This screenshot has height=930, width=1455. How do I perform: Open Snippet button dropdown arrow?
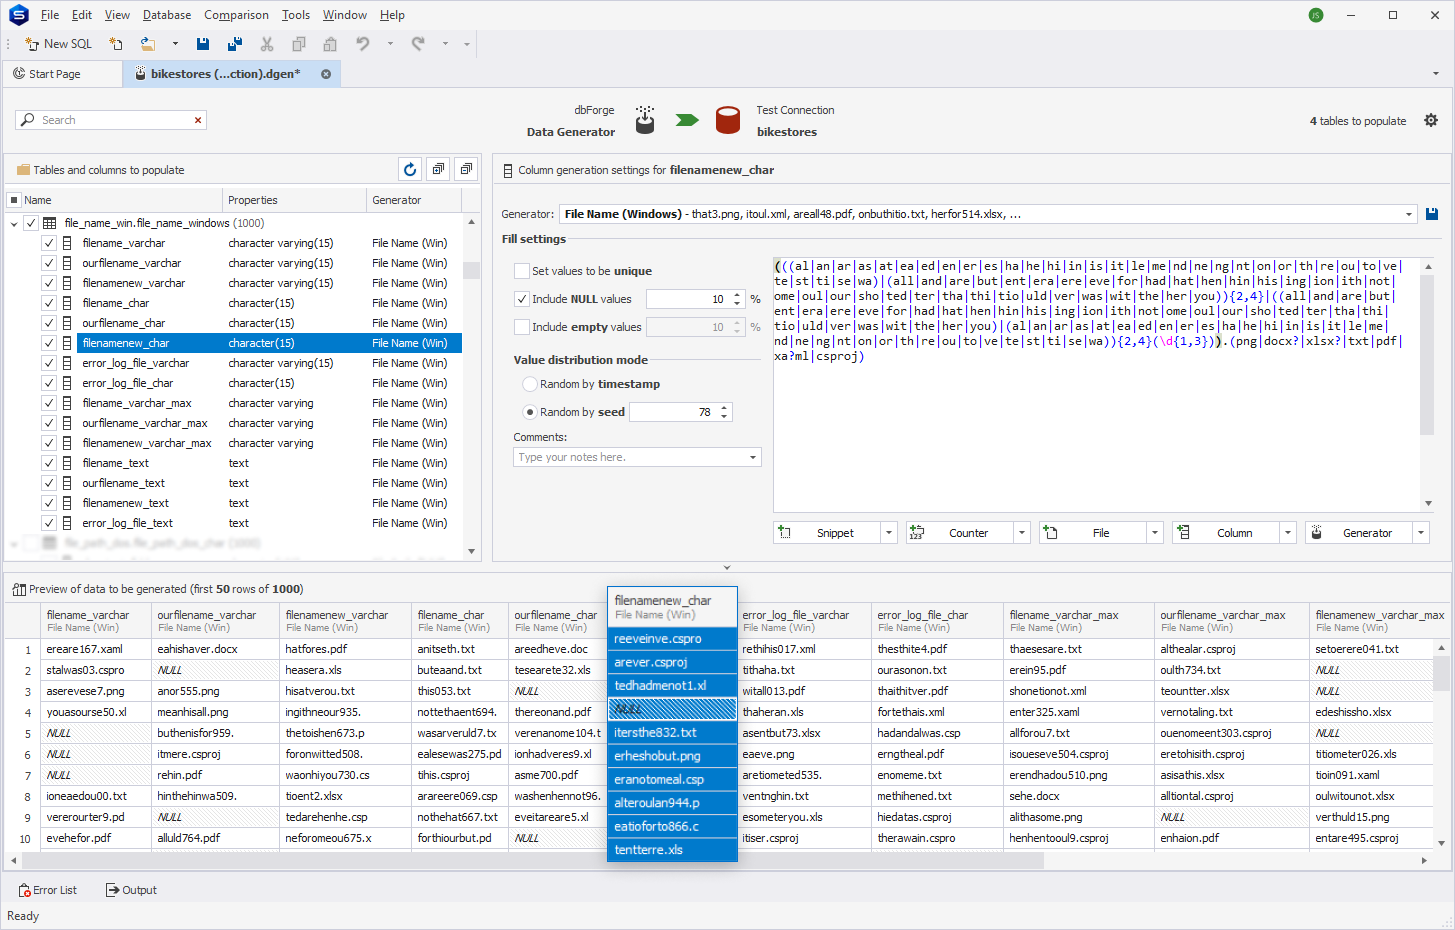coord(889,533)
